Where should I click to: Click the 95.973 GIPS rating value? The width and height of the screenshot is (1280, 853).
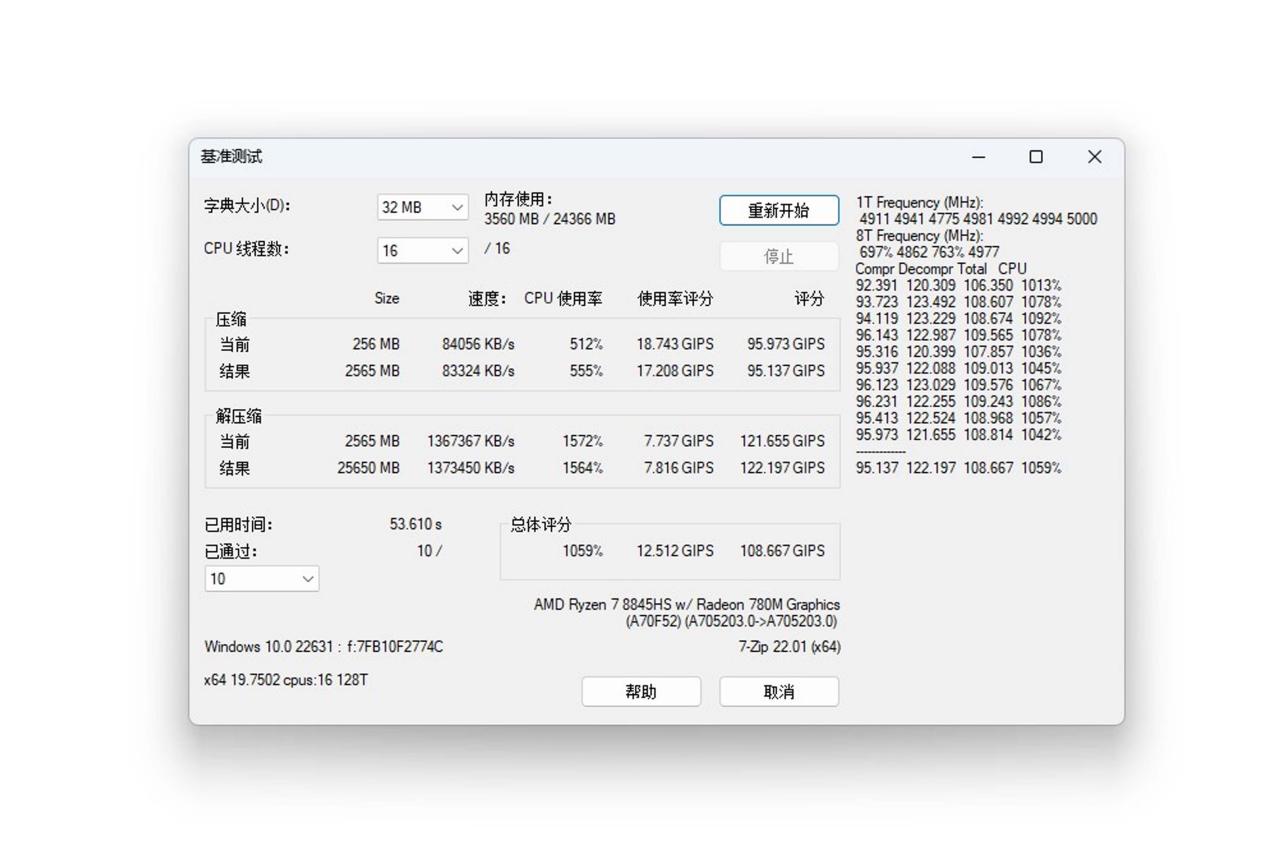click(786, 344)
